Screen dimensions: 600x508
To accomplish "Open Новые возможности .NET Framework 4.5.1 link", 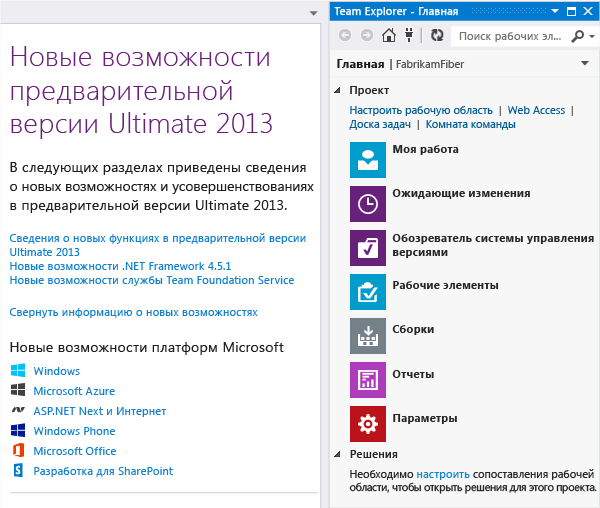I will (120, 266).
